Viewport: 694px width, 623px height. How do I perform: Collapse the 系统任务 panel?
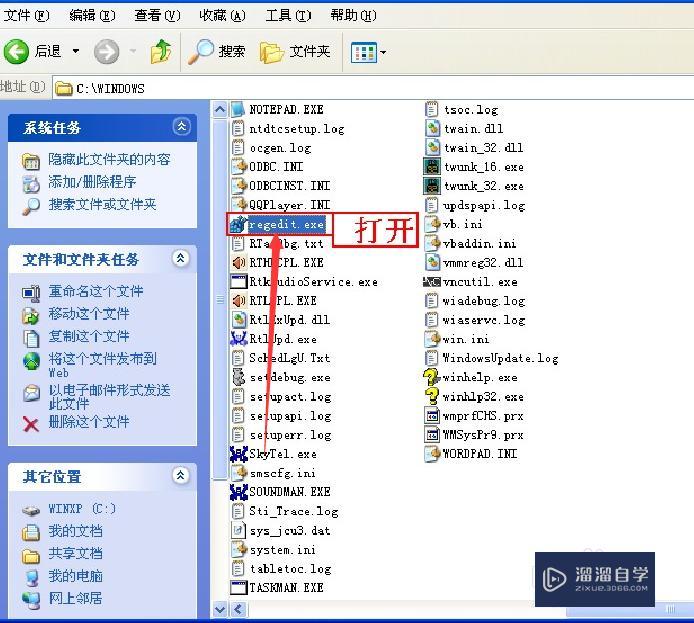[x=181, y=127]
